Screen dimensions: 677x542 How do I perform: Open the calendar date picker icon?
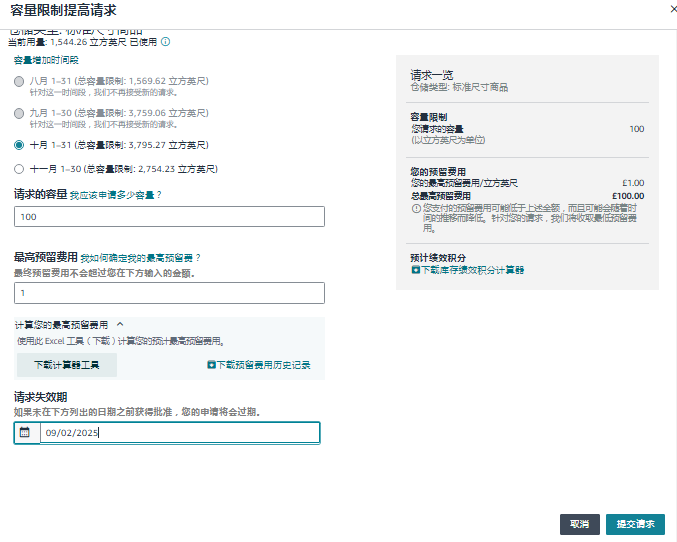point(25,433)
